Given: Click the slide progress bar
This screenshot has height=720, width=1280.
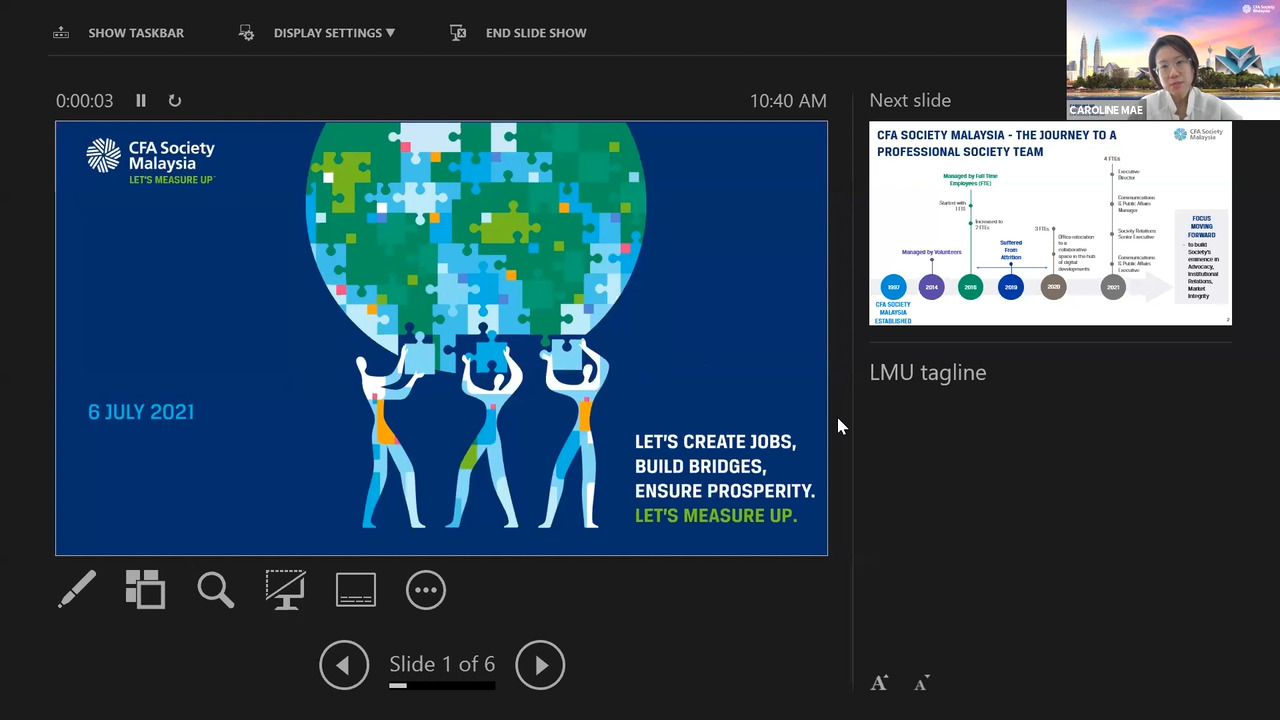Looking at the screenshot, I should 442,686.
